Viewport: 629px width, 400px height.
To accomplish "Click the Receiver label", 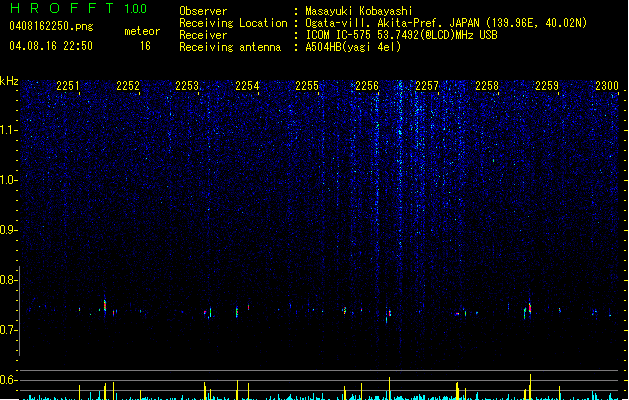I will click(x=203, y=35).
